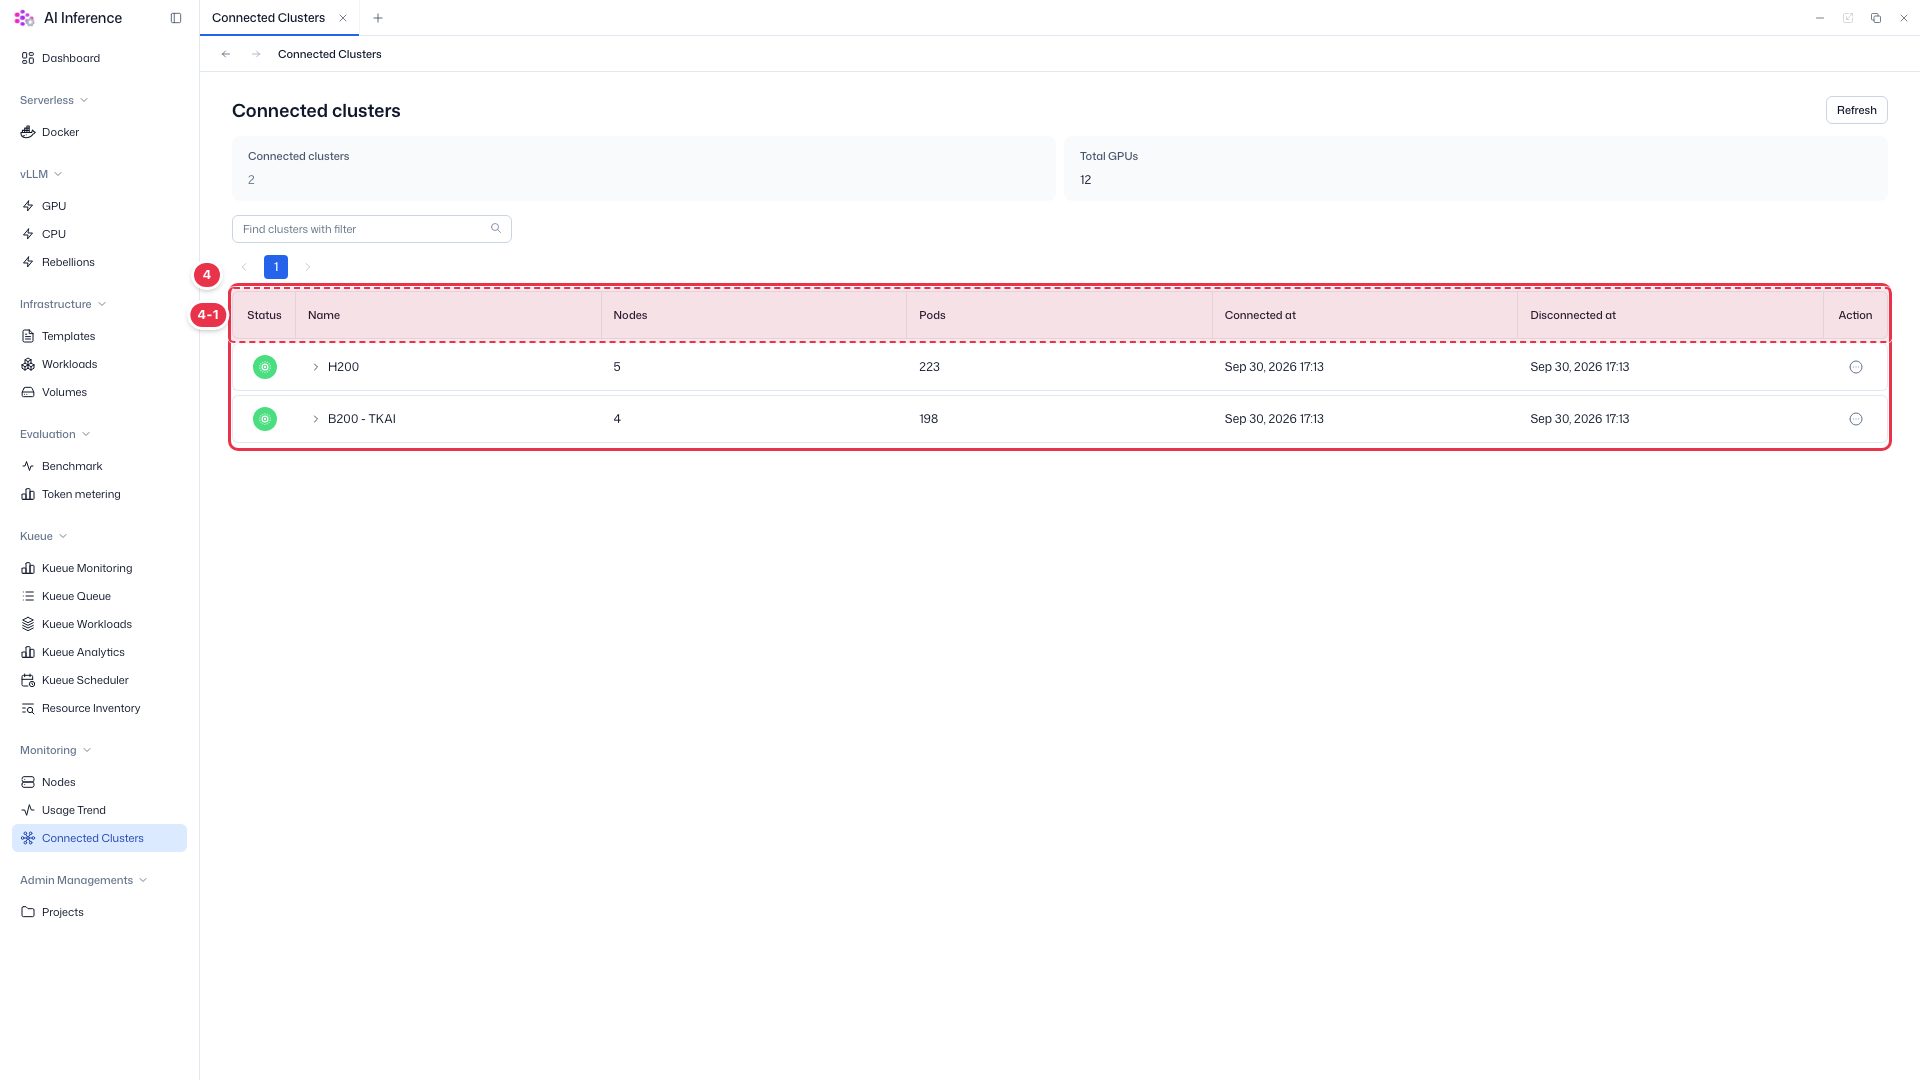This screenshot has height=1080, width=1920.
Task: Open Kueue Analytics
Action: click(x=99, y=652)
